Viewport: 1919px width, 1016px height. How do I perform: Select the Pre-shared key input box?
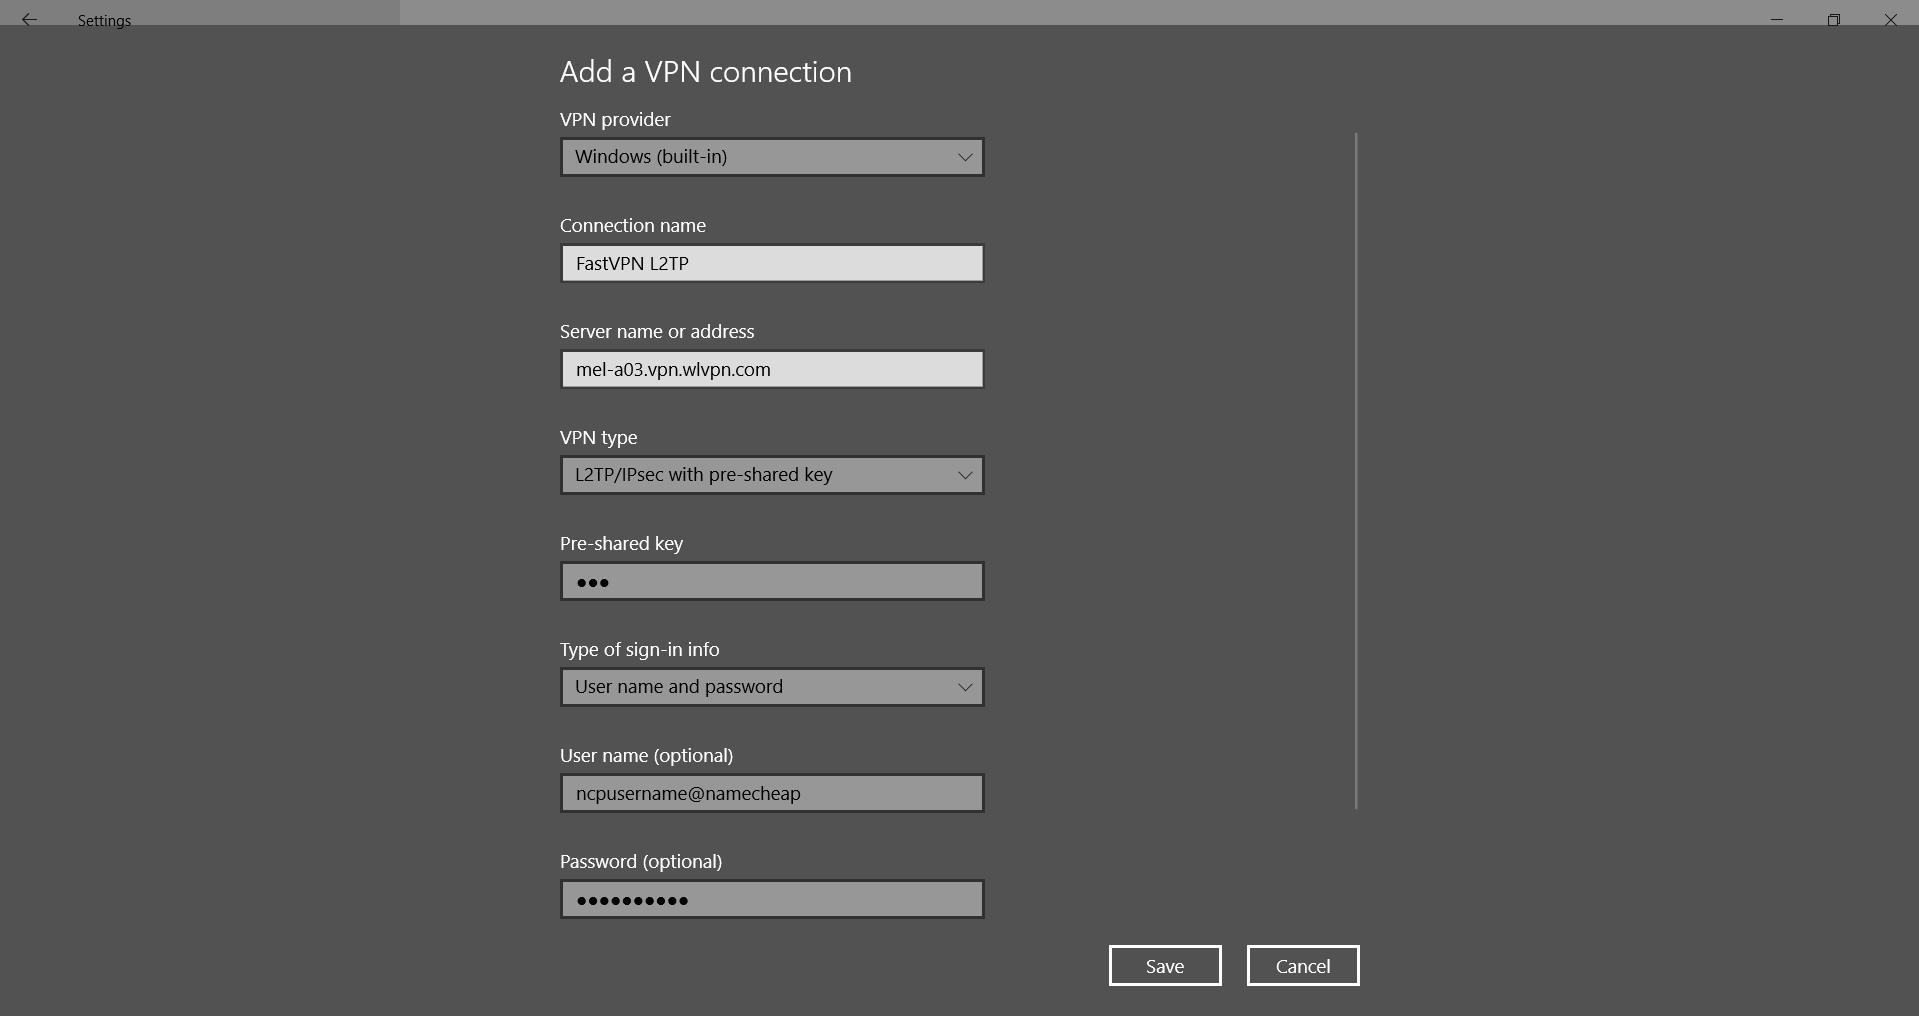(772, 581)
